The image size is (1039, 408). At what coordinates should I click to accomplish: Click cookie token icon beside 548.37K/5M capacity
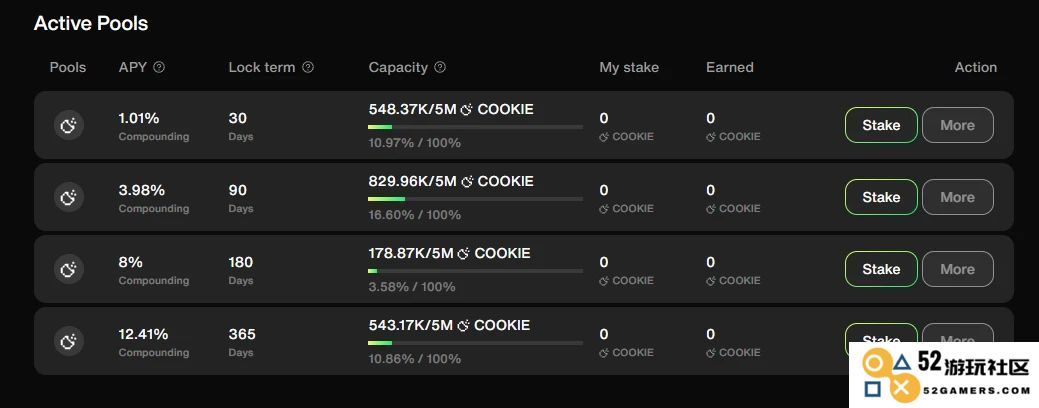466,110
